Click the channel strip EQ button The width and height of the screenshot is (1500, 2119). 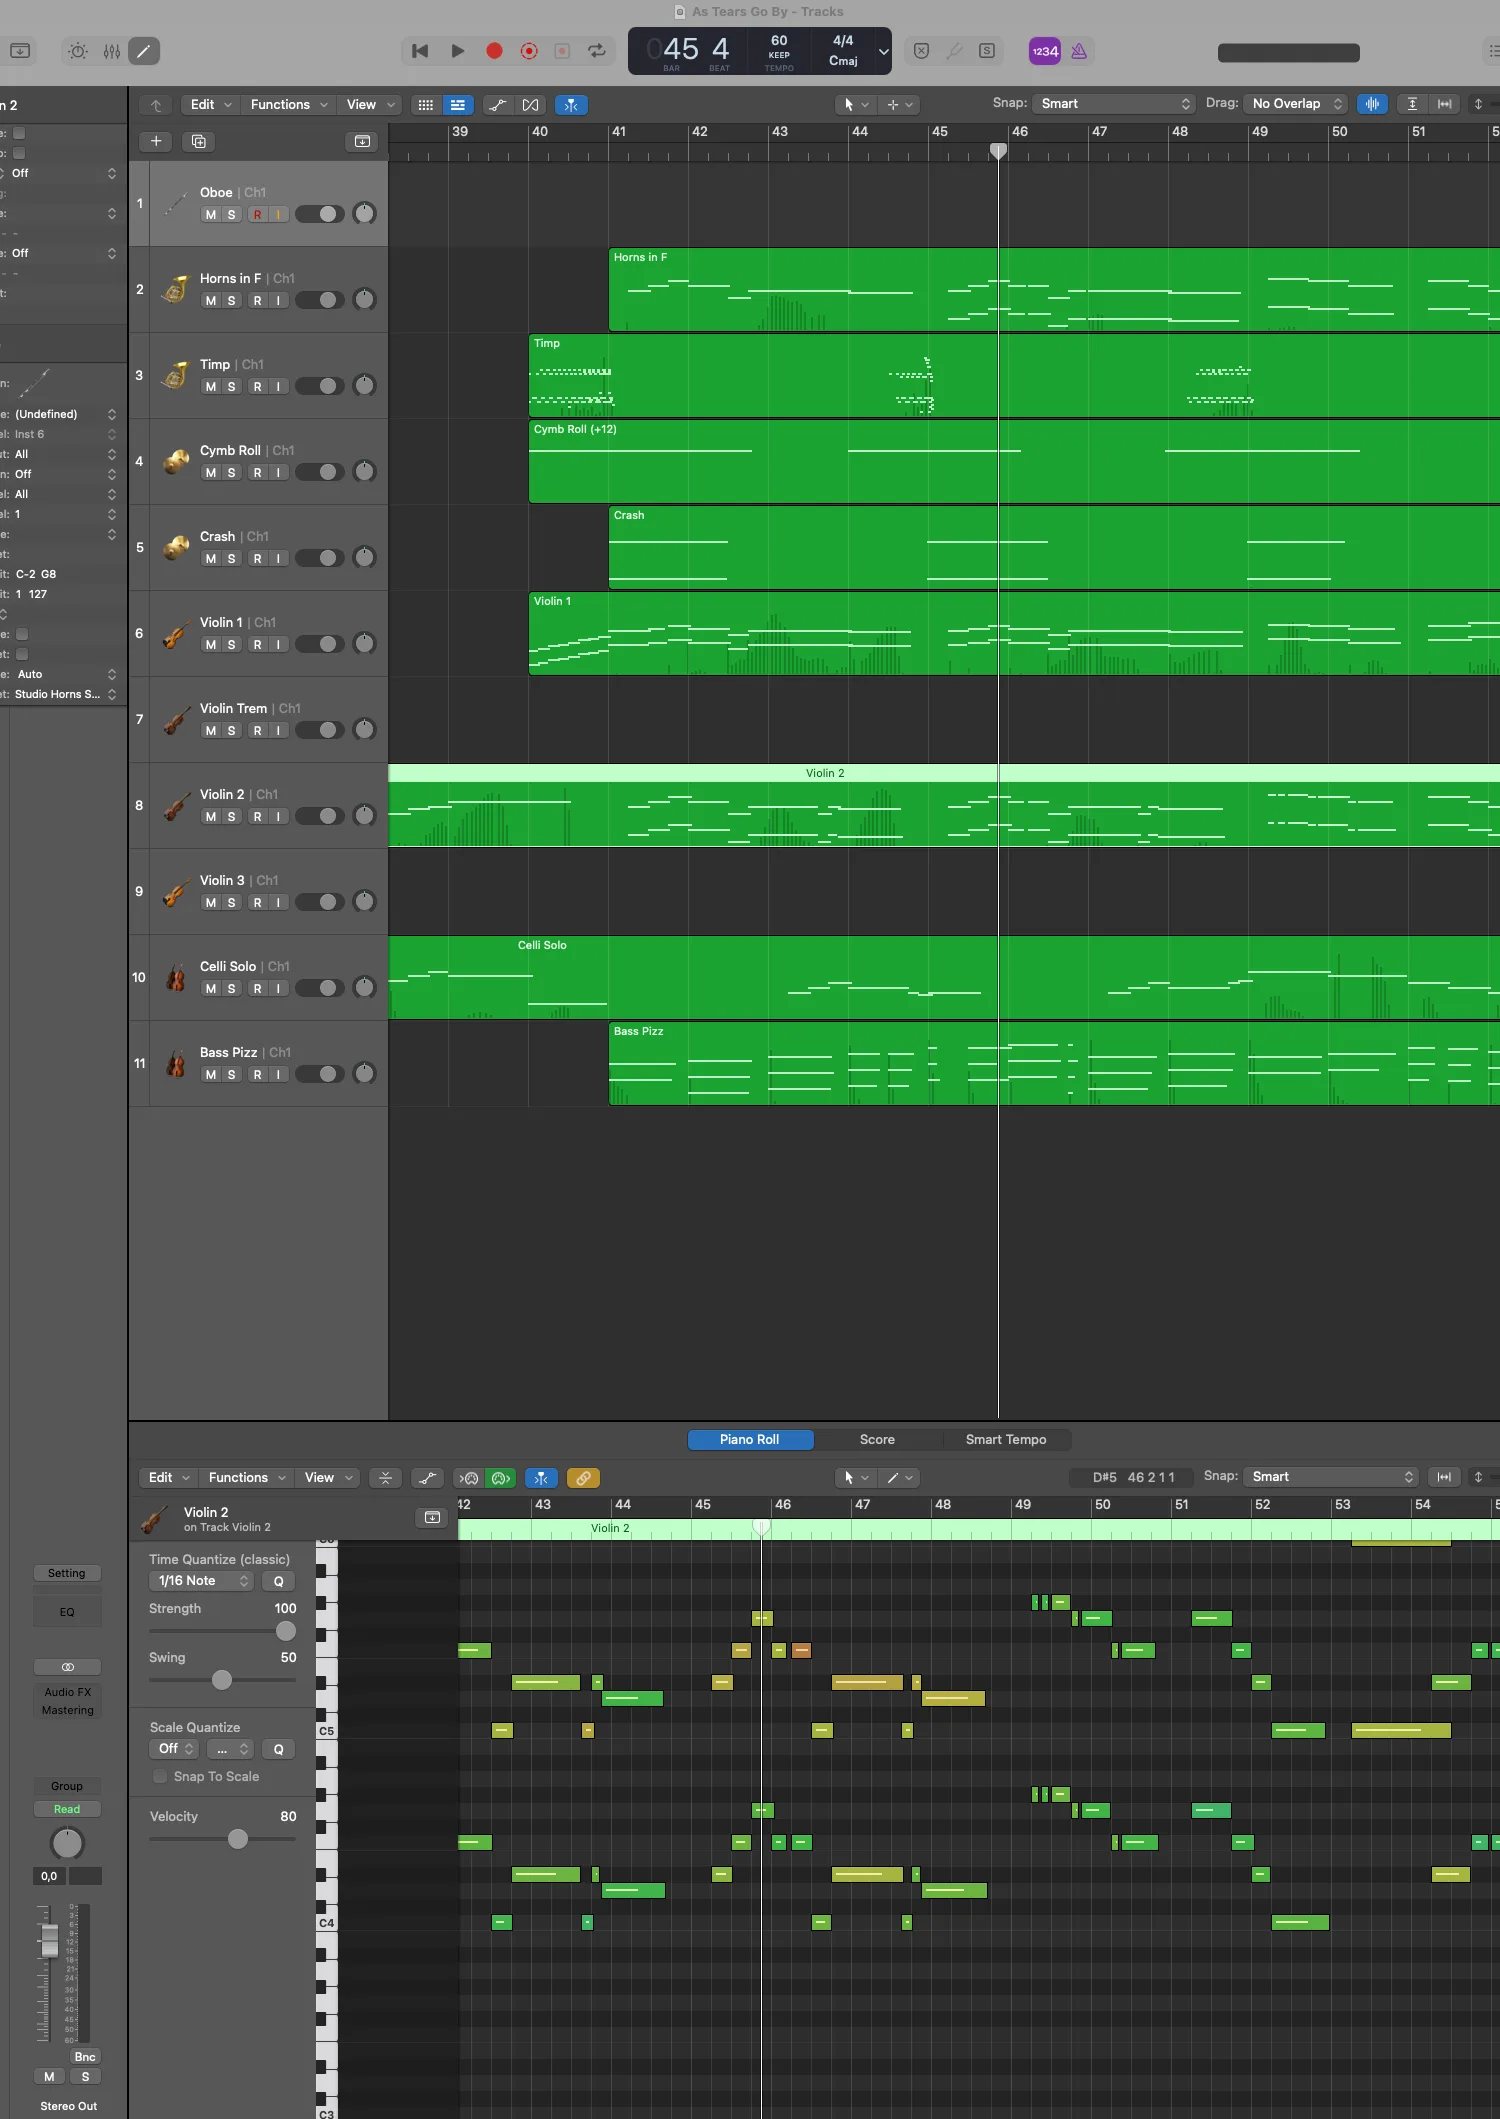click(67, 1612)
